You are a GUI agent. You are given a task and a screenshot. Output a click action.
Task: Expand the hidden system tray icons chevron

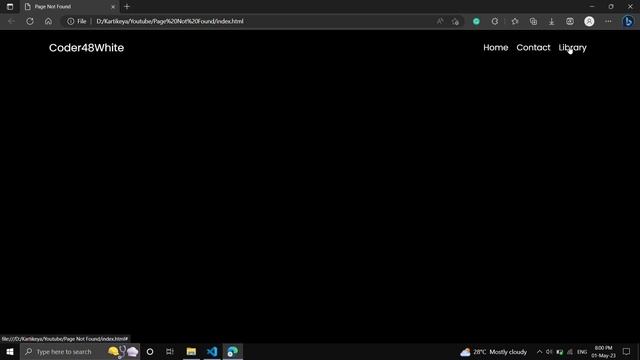pyautogui.click(x=539, y=351)
